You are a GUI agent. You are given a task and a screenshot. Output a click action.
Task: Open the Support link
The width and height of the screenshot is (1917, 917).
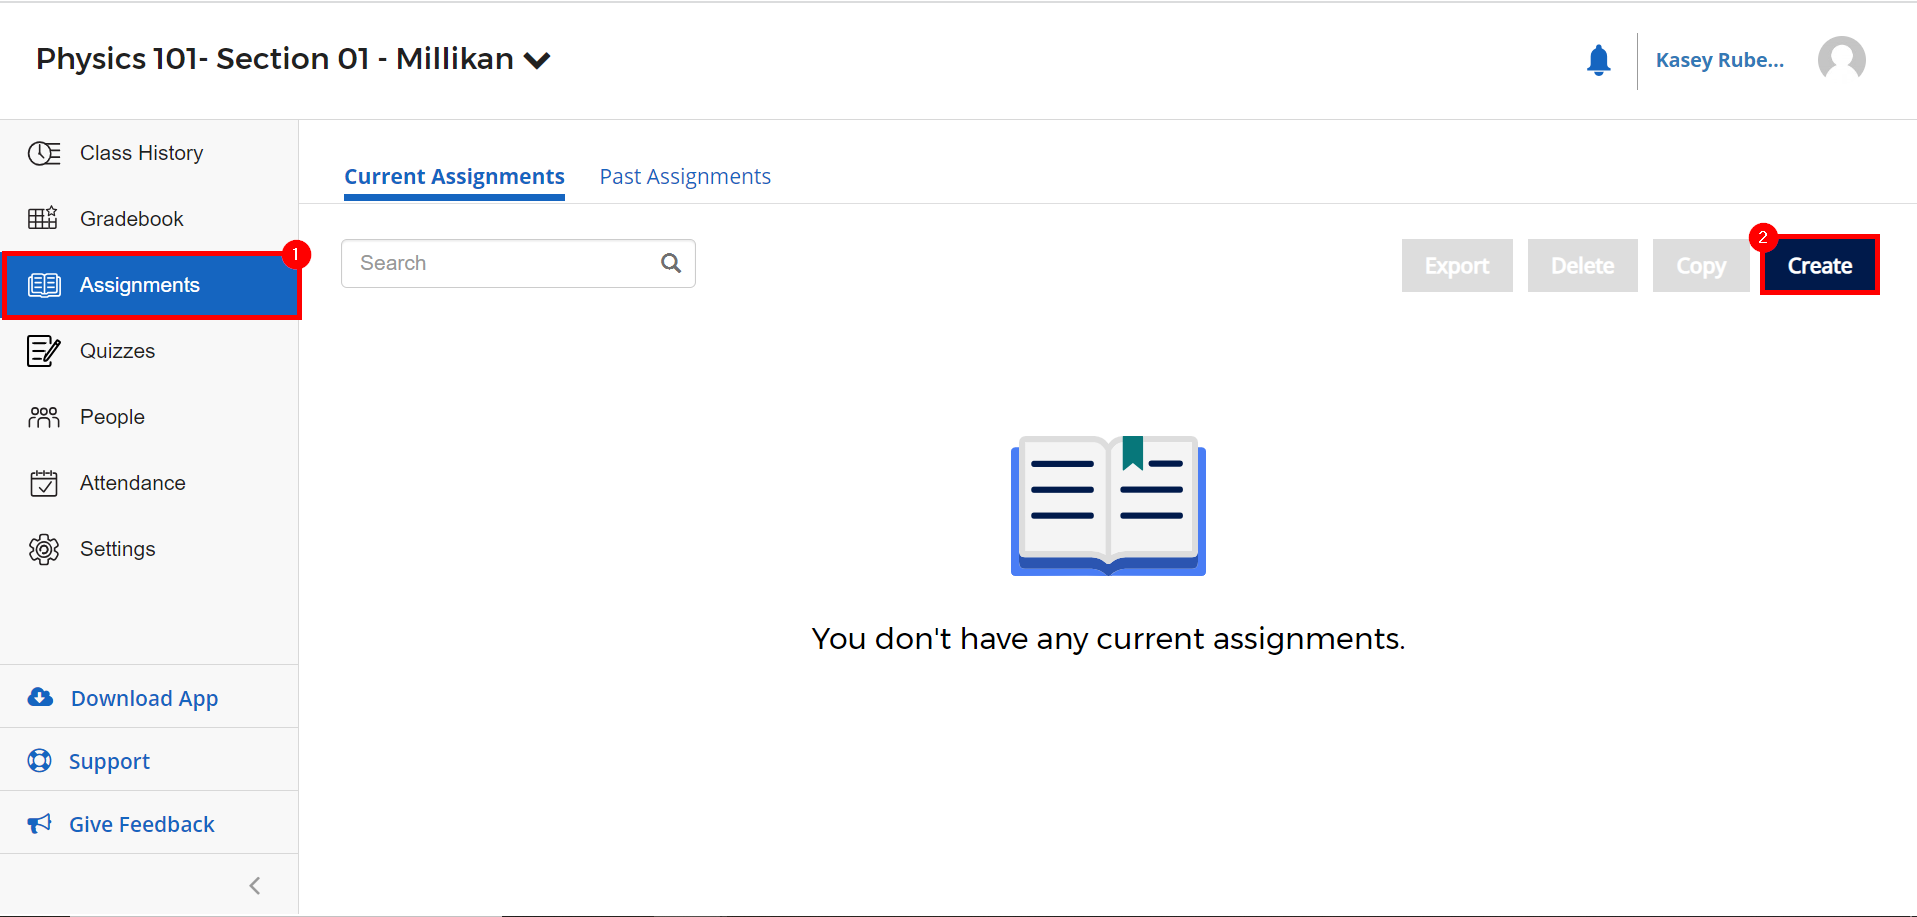(107, 760)
